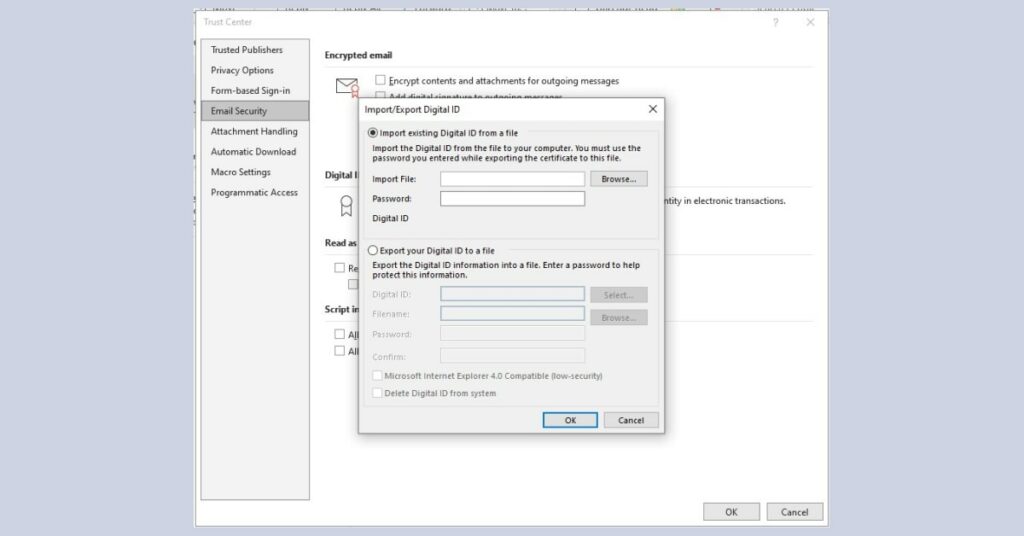
Task: Click the import Password text field
Action: pyautogui.click(x=512, y=199)
